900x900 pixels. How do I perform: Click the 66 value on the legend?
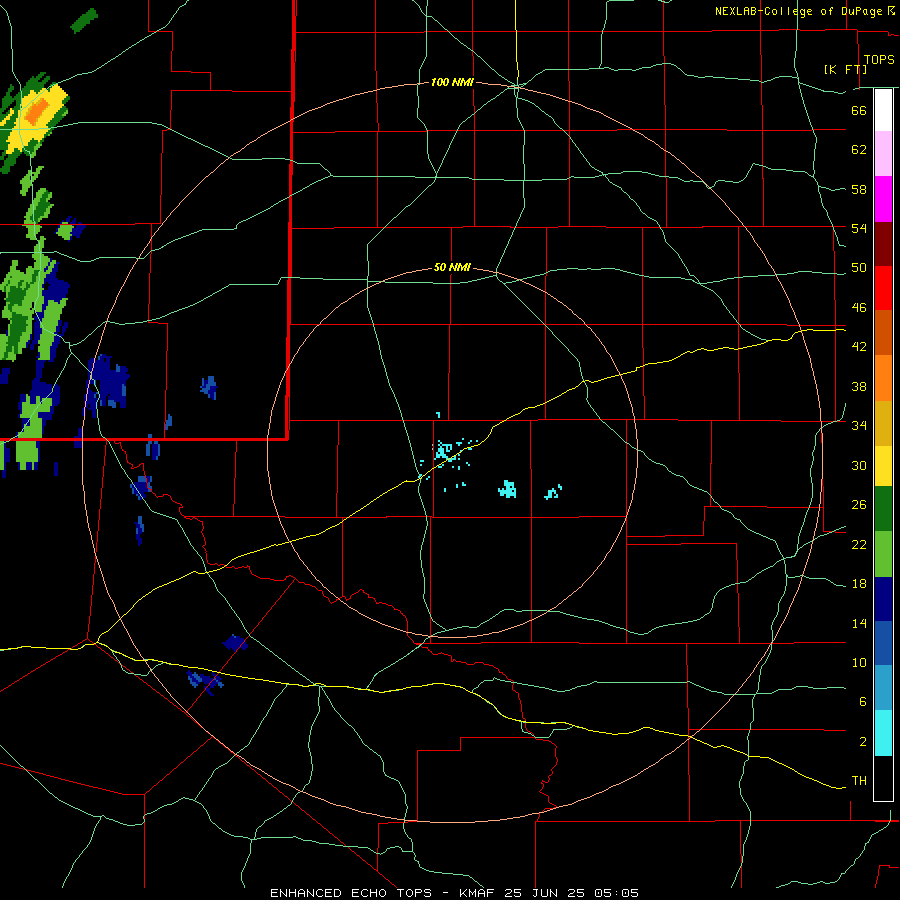859,110
